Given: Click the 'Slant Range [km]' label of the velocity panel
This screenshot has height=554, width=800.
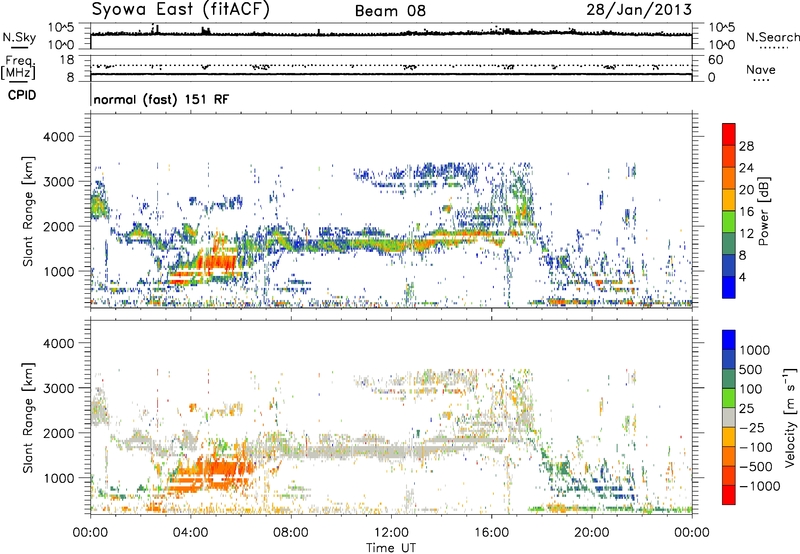Looking at the screenshot, I should (x=28, y=417).
